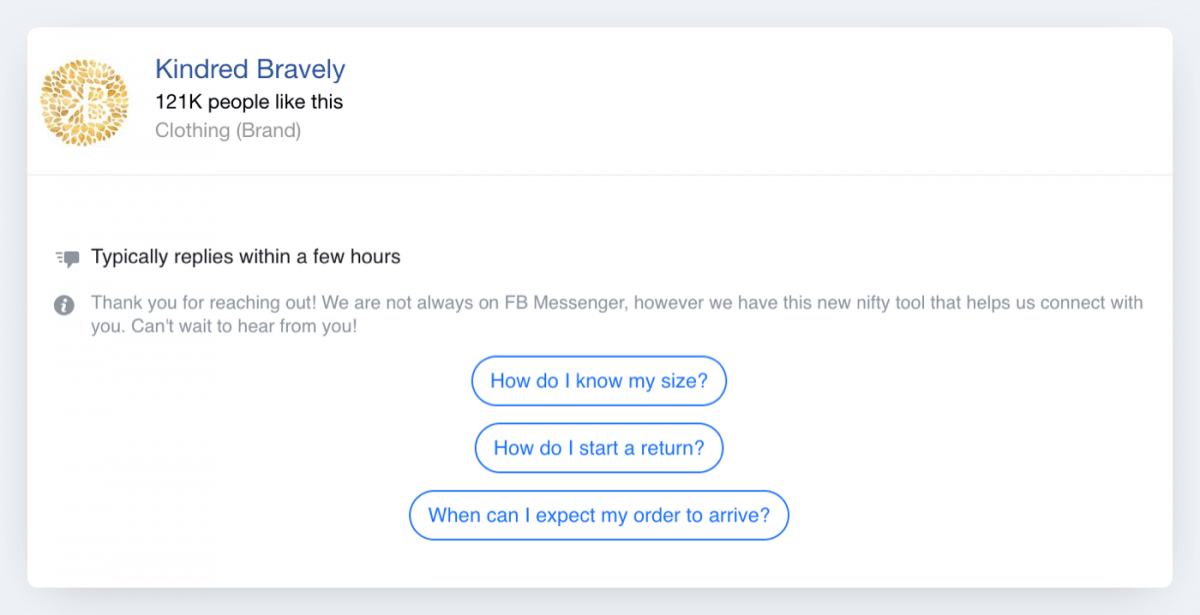Viewport: 1200px width, 615px height.
Task: Select the "How do I start a return?" reply
Action: click(x=599, y=448)
